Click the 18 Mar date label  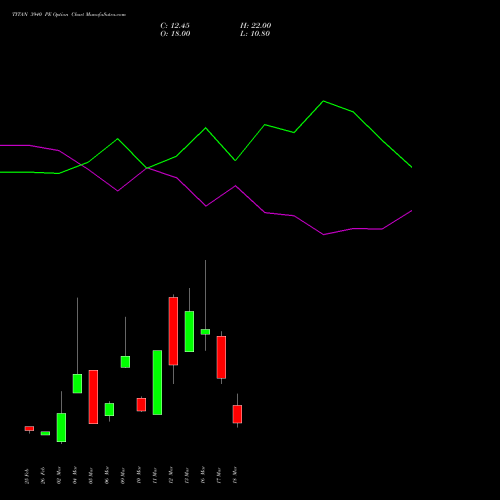235,475
